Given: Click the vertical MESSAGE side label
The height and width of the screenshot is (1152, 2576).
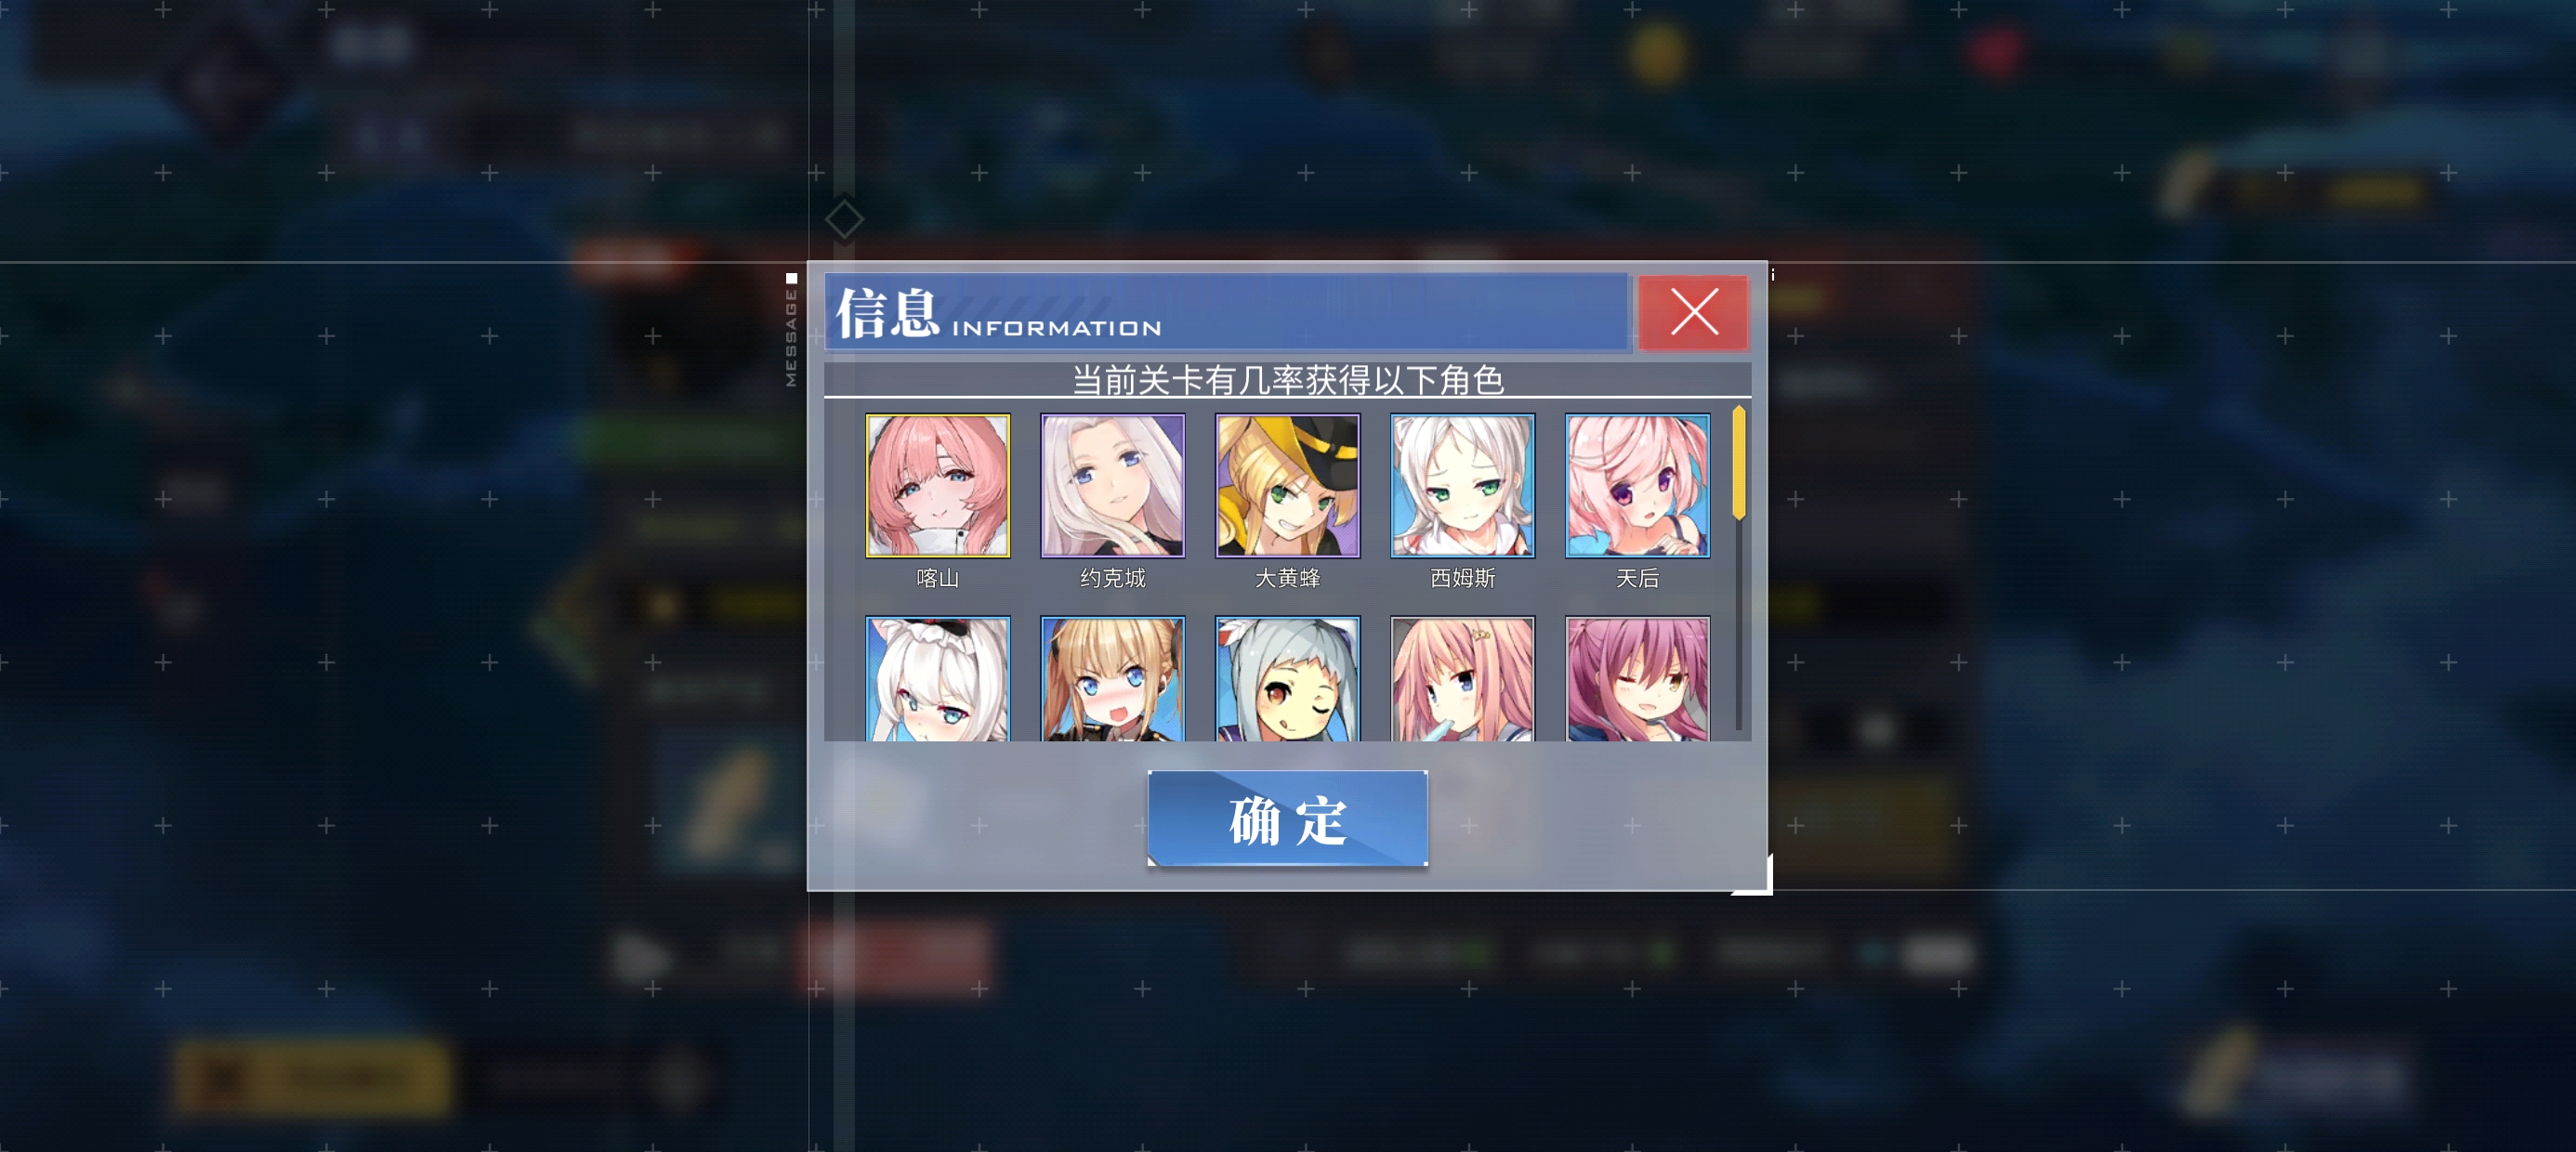Looking at the screenshot, I should 791,337.
